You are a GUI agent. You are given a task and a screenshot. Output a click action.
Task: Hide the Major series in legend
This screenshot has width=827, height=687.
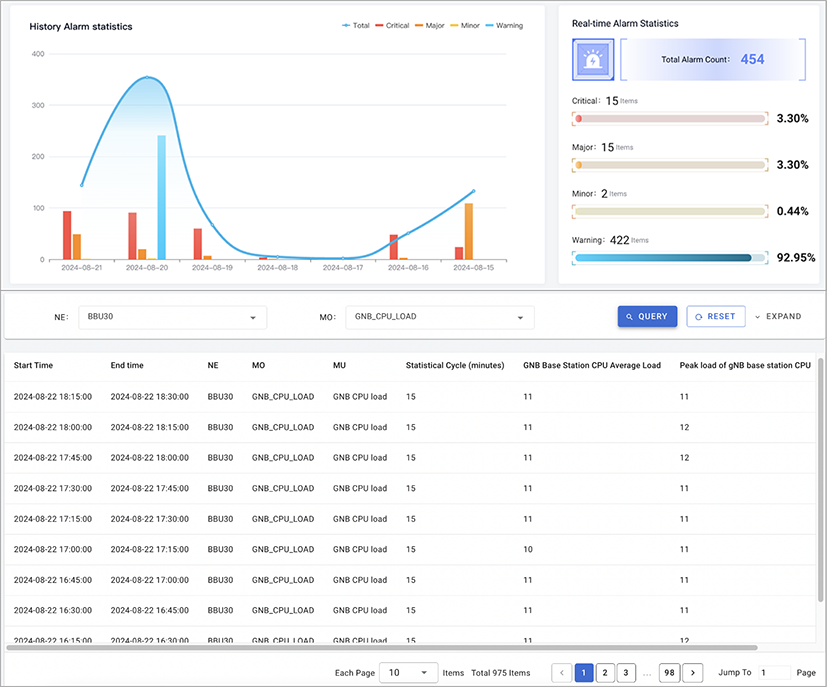click(430, 26)
